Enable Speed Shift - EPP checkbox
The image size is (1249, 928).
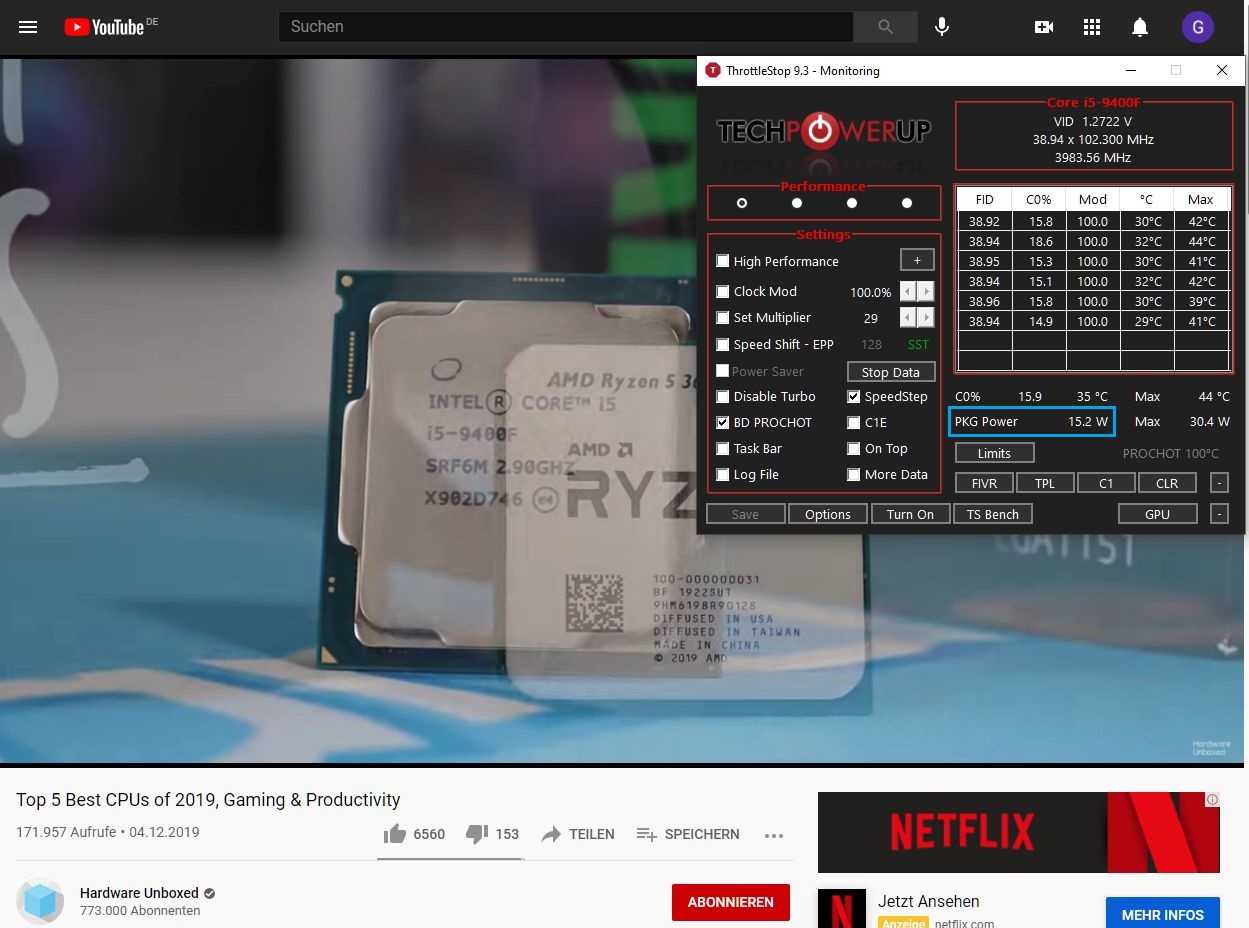pos(723,344)
